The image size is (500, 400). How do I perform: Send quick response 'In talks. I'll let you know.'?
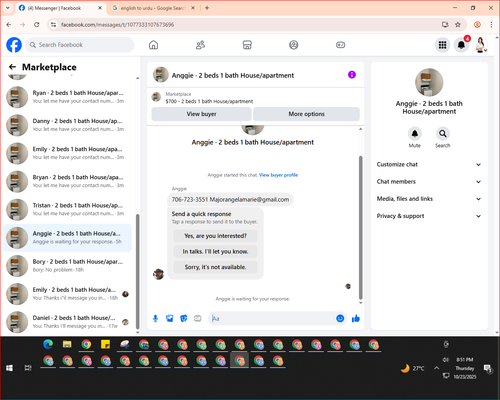point(215,252)
